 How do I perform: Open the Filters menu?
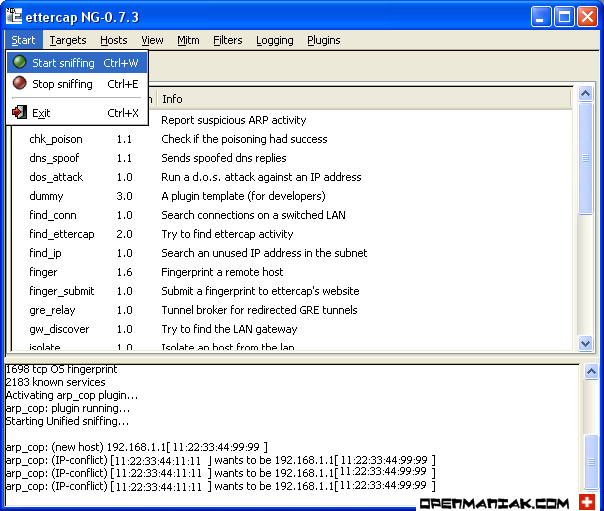pyautogui.click(x=228, y=40)
